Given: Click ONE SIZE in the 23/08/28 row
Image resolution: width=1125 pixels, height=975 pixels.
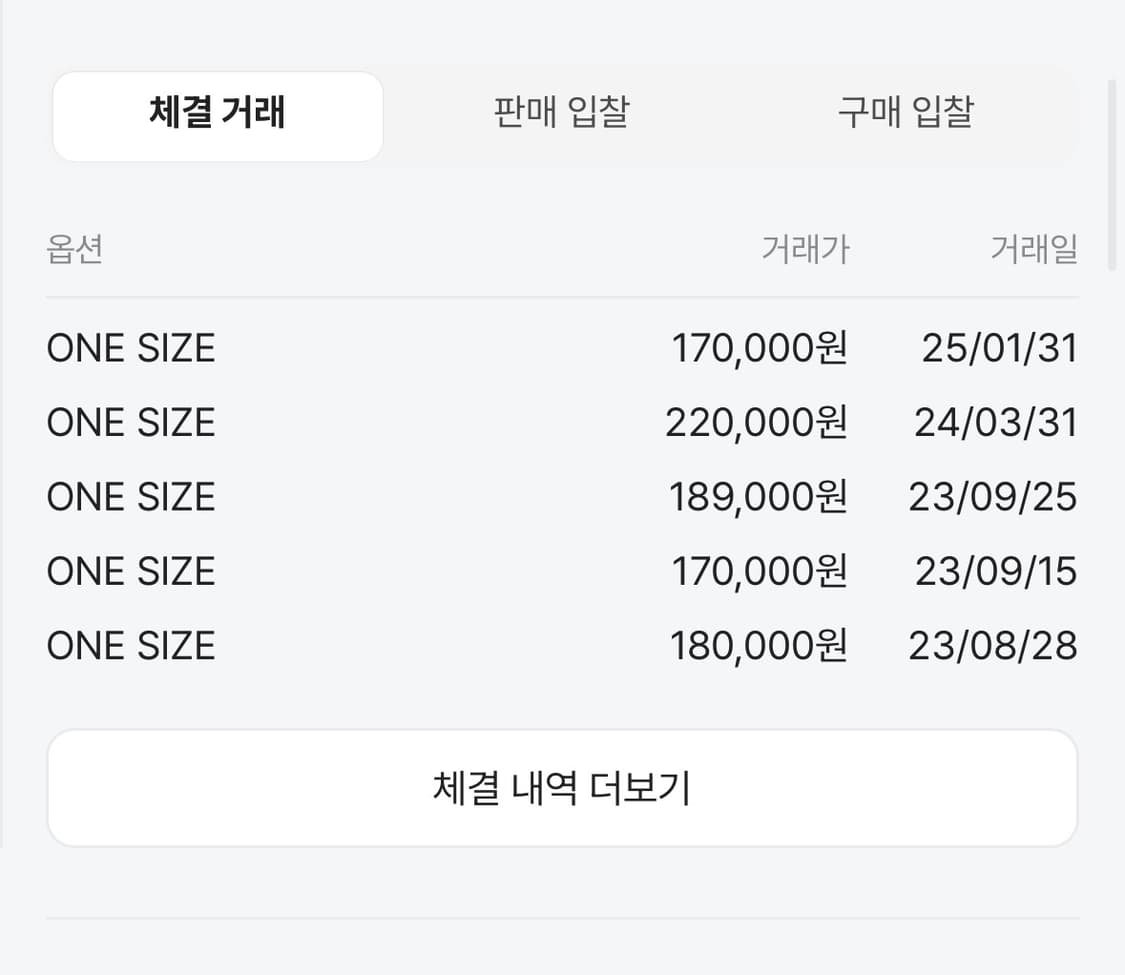Looking at the screenshot, I should [x=131, y=645].
